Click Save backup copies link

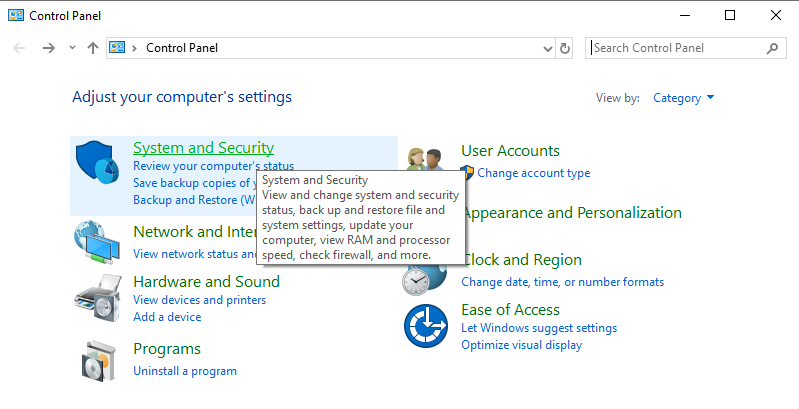click(x=197, y=183)
